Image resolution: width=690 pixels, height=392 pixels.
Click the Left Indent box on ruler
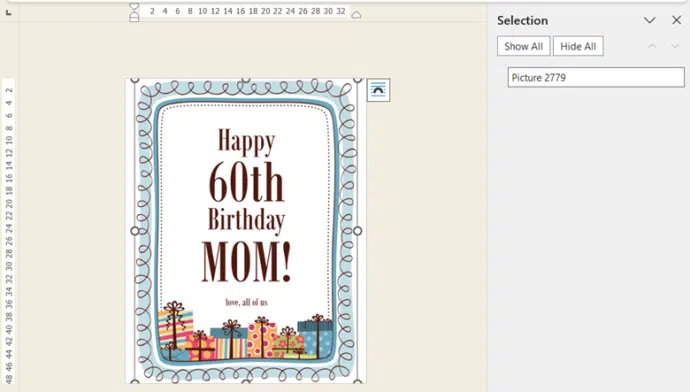click(x=134, y=19)
